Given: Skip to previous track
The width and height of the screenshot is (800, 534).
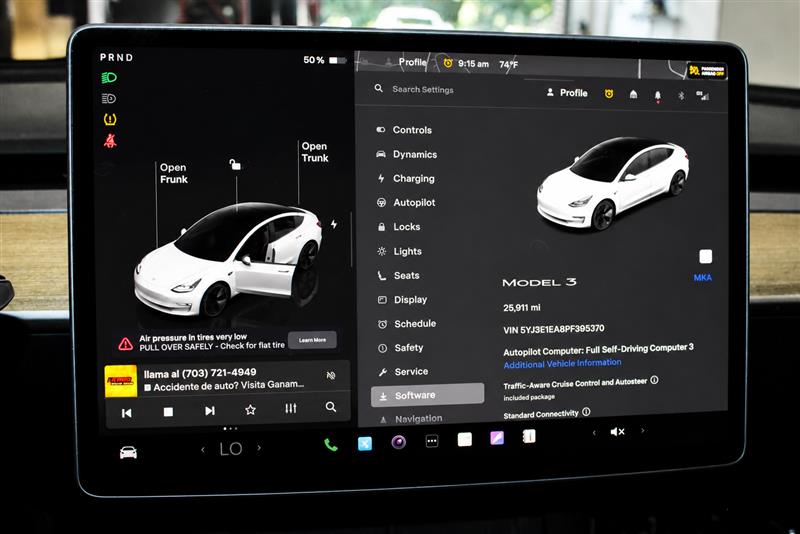Looking at the screenshot, I should 127,413.
